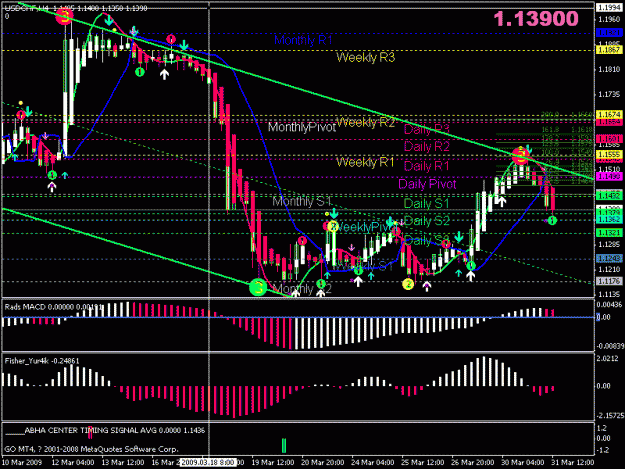Image resolution: width=625 pixels, height=469 pixels.
Task: Select the 2009.03.18 8:00 crosshair date box
Action: 207,463
